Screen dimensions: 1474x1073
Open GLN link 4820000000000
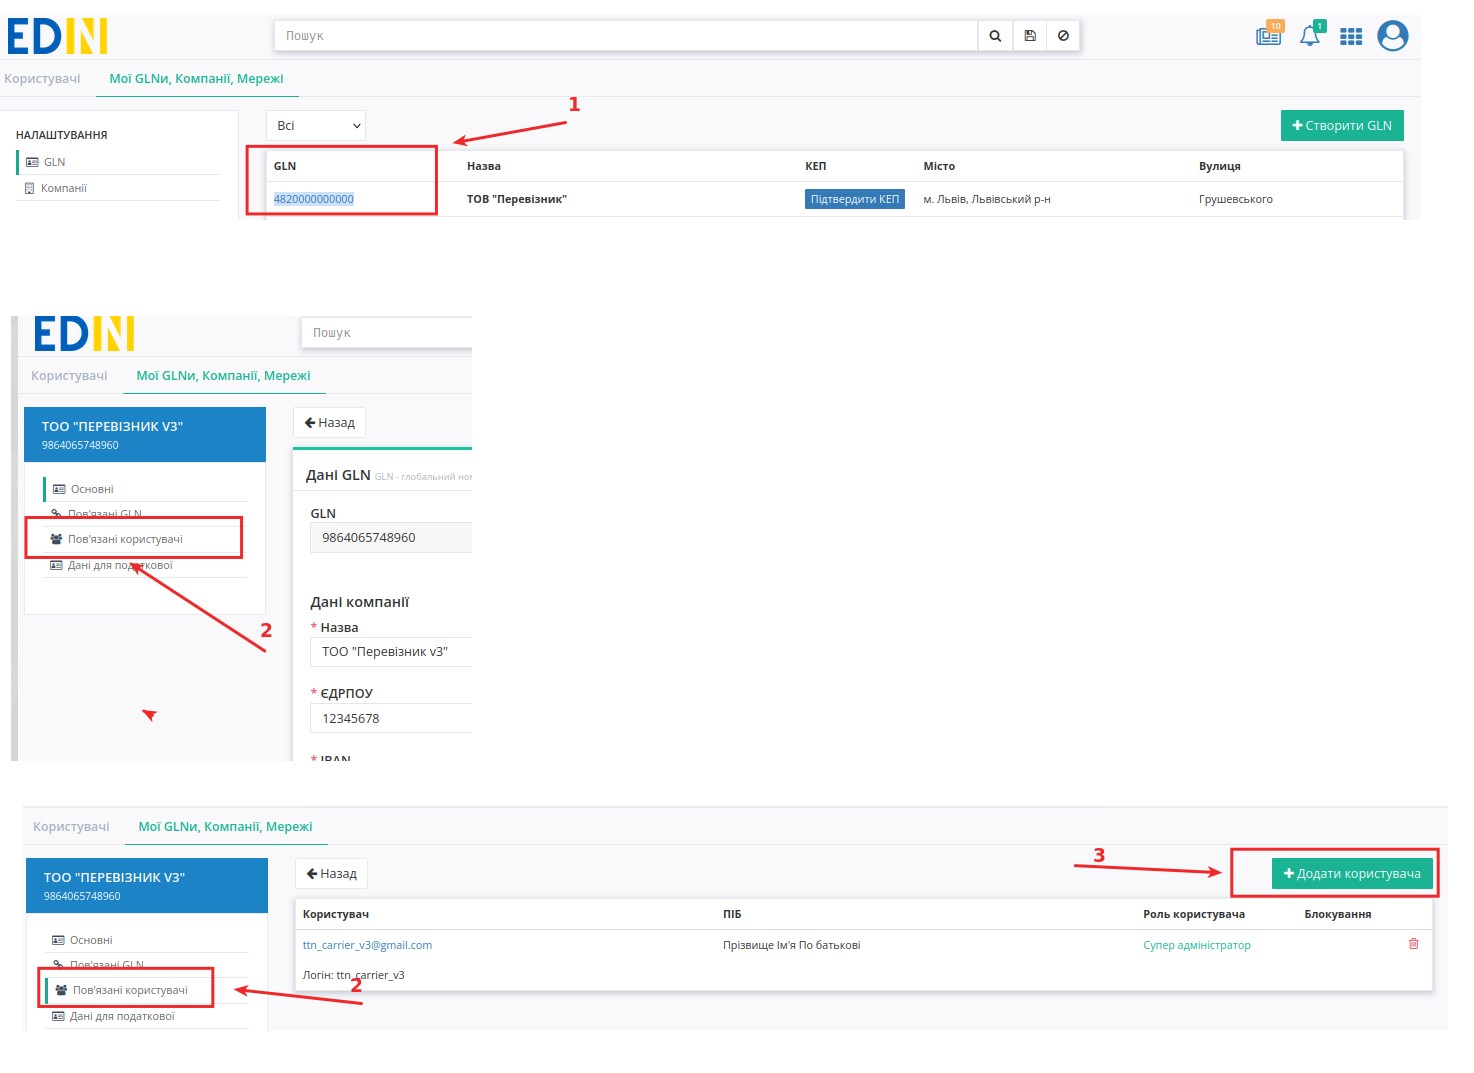313,199
